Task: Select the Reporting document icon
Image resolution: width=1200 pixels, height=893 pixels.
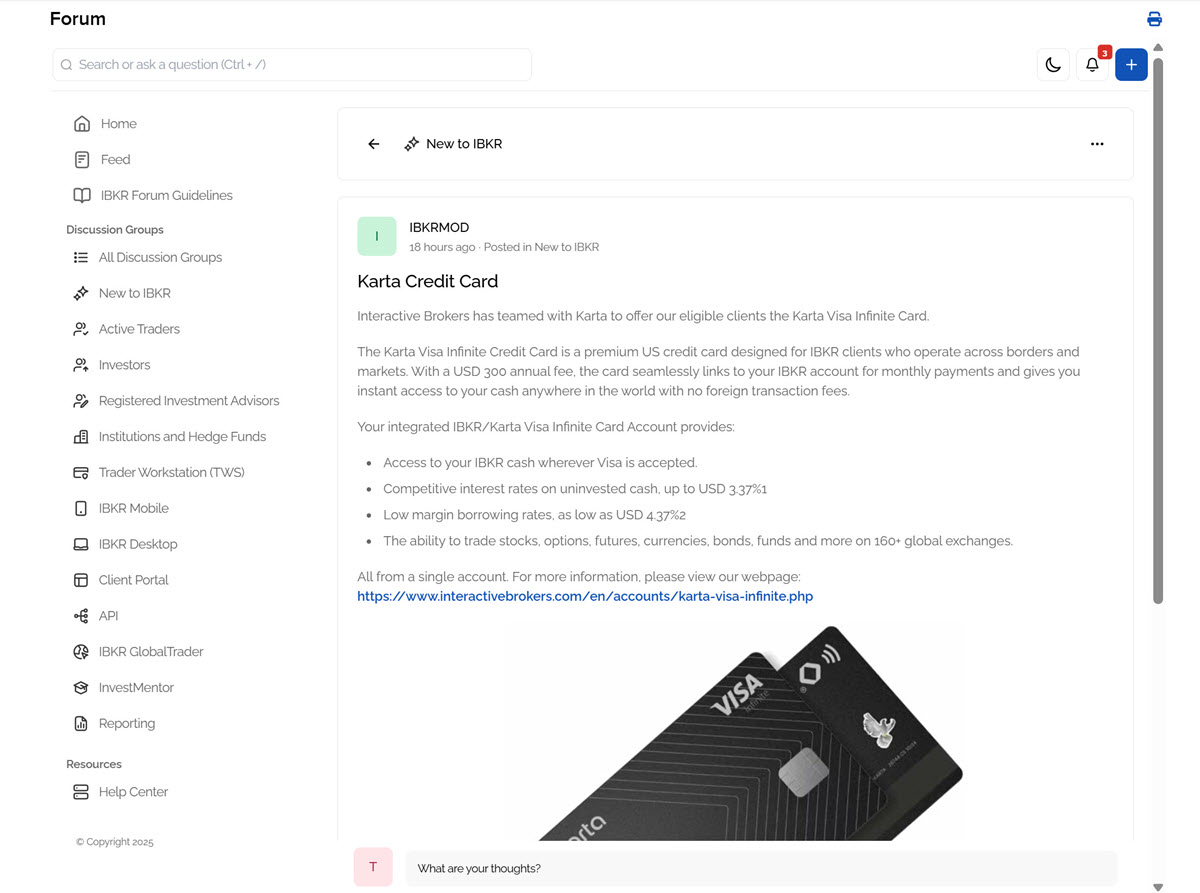Action: (80, 723)
